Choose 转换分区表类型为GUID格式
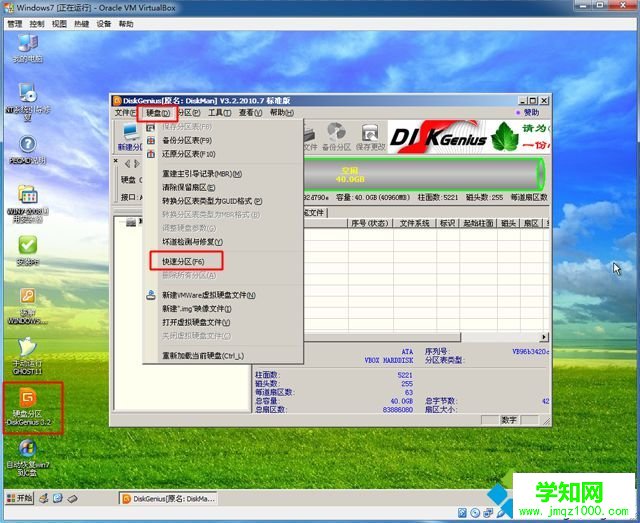 coord(223,201)
